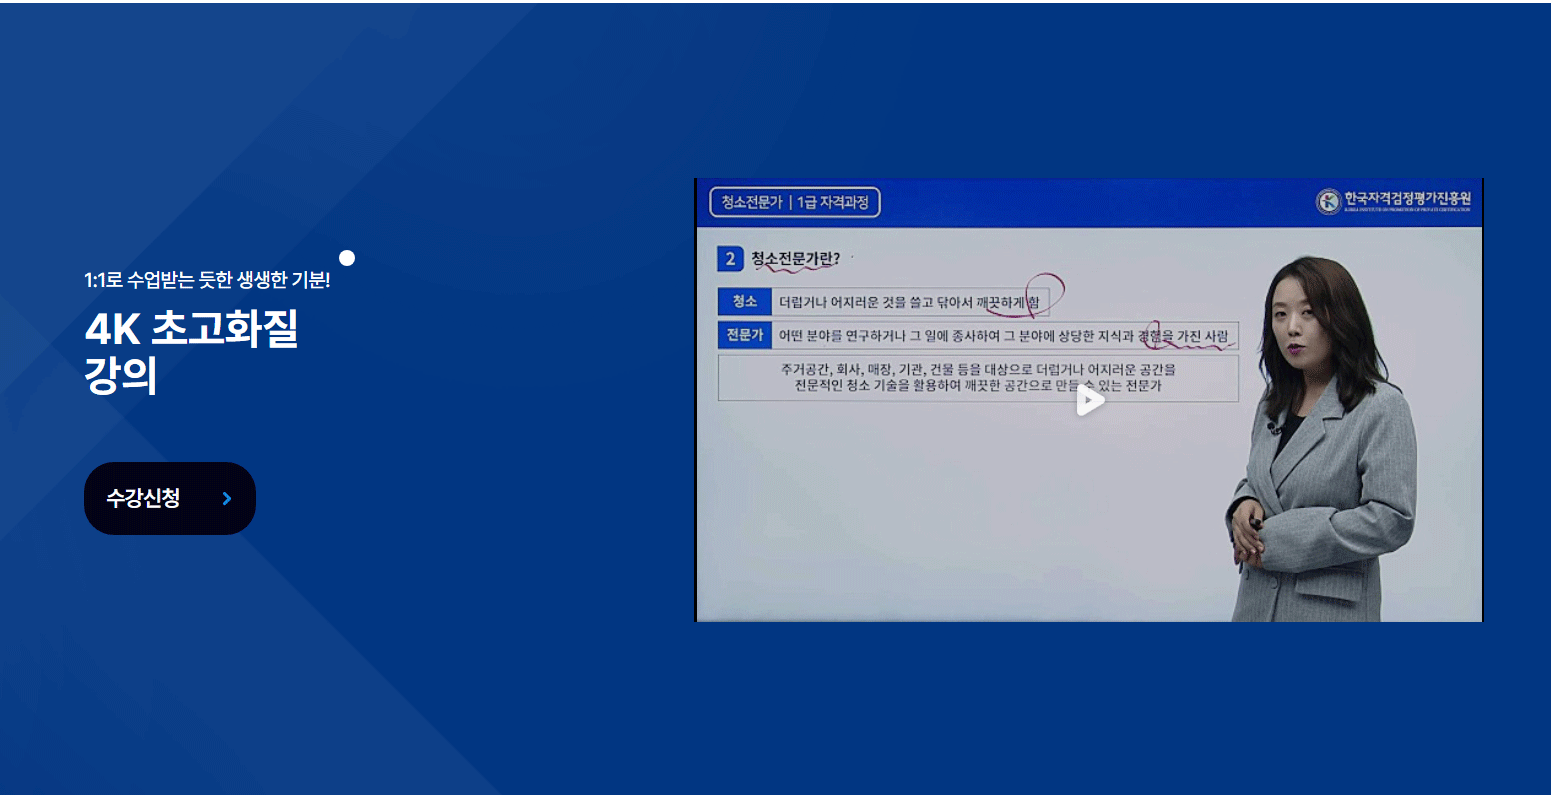Click the 청소전문가란? slide title
Viewport: 1551px width, 795px height.
click(795, 259)
